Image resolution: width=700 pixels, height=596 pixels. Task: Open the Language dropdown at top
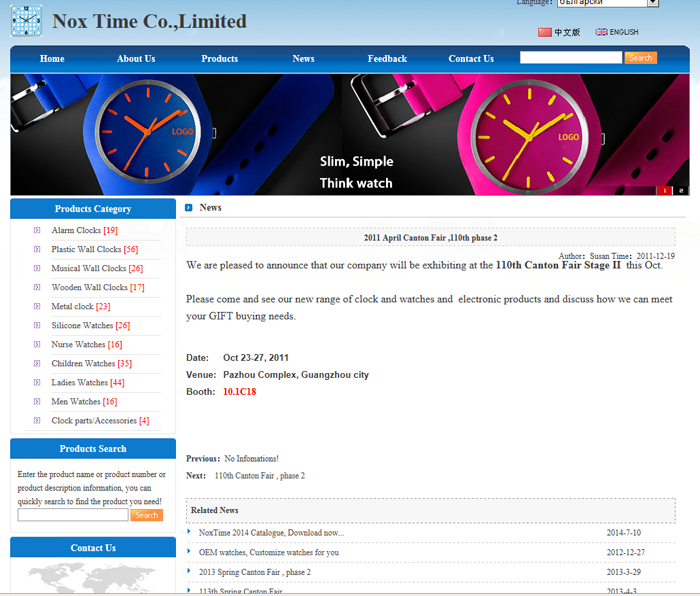pyautogui.click(x=608, y=3)
